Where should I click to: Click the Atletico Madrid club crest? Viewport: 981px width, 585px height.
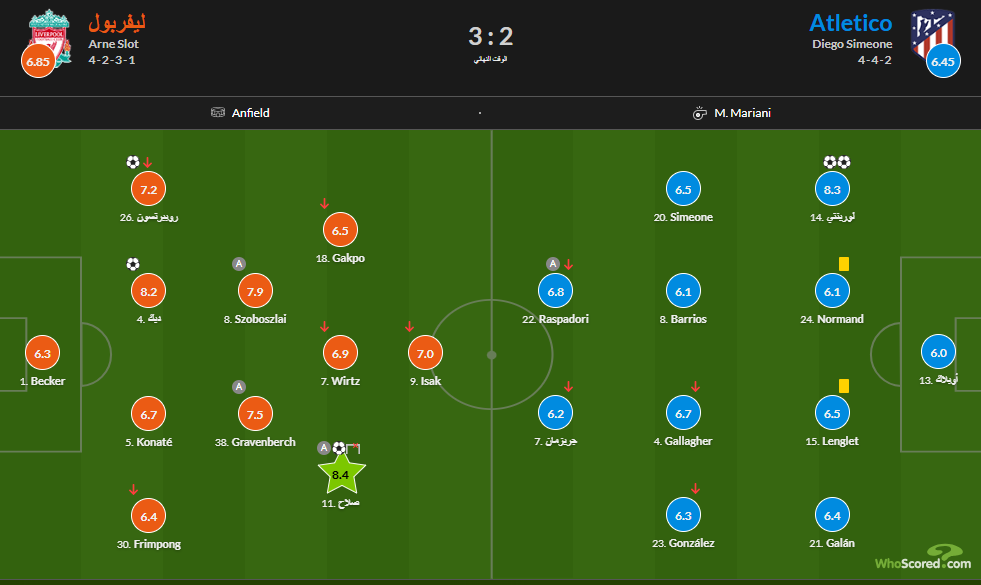pos(932,33)
